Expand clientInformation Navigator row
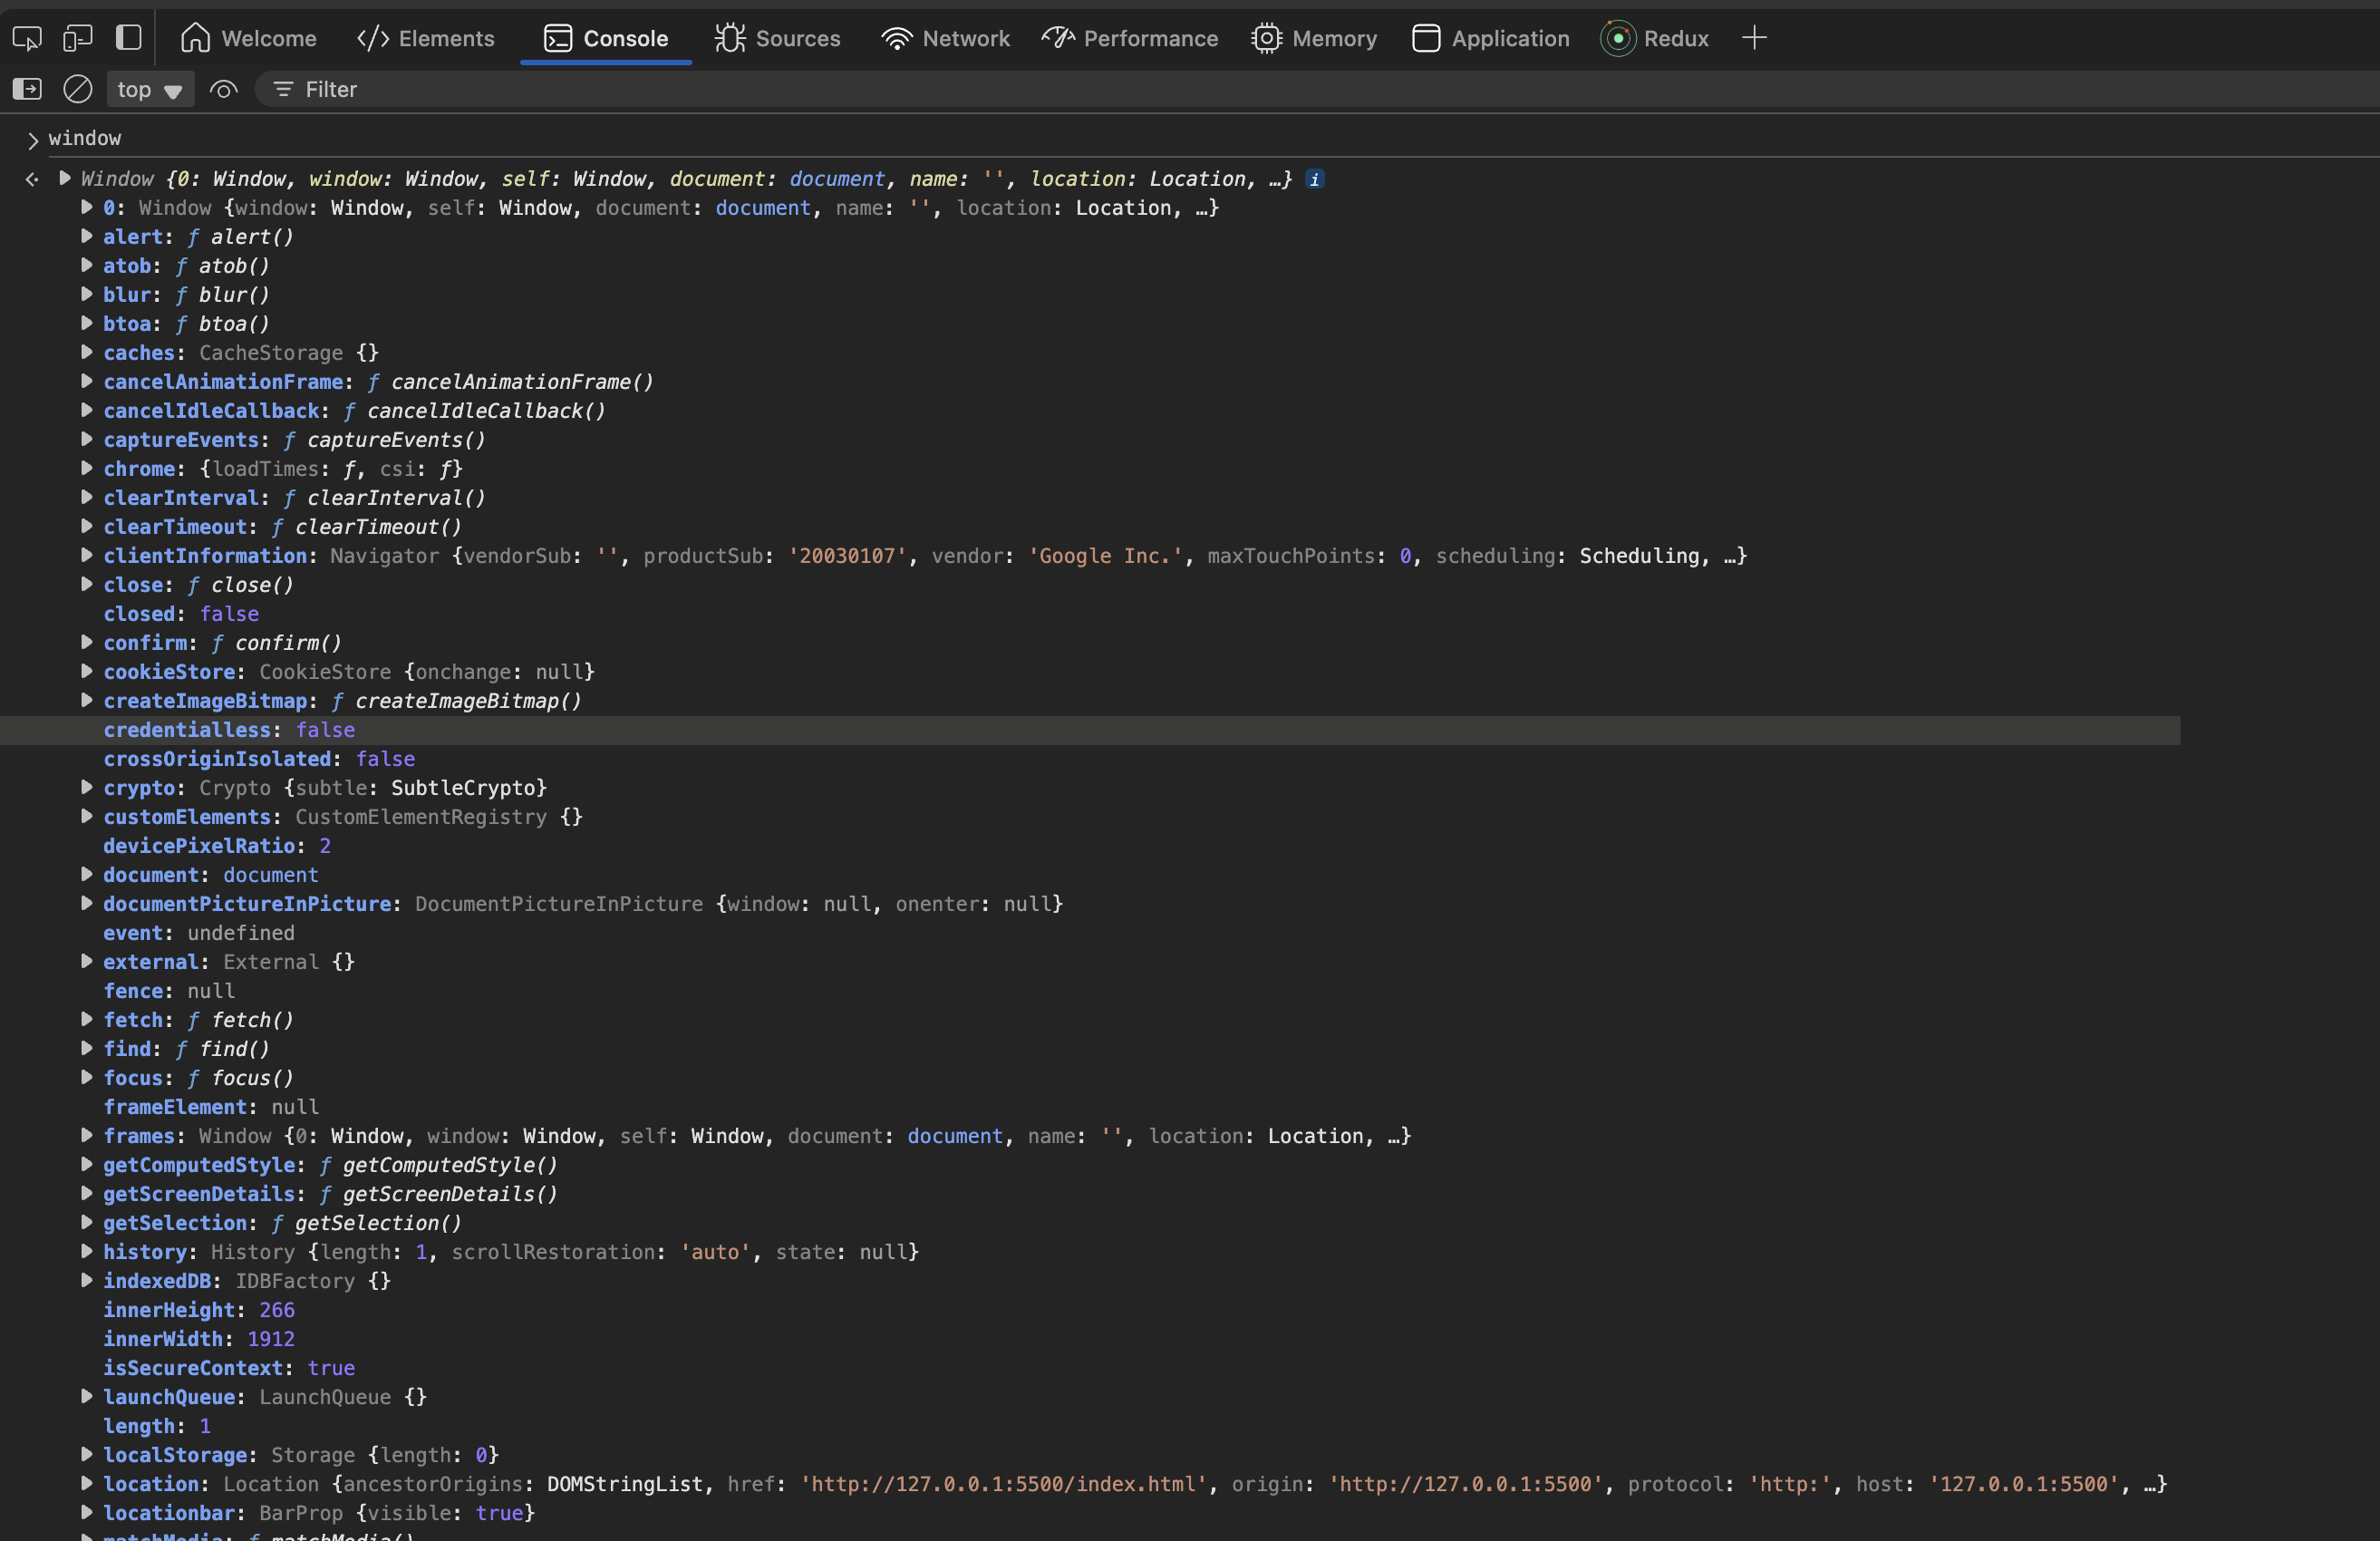The width and height of the screenshot is (2380, 1541). click(87, 555)
